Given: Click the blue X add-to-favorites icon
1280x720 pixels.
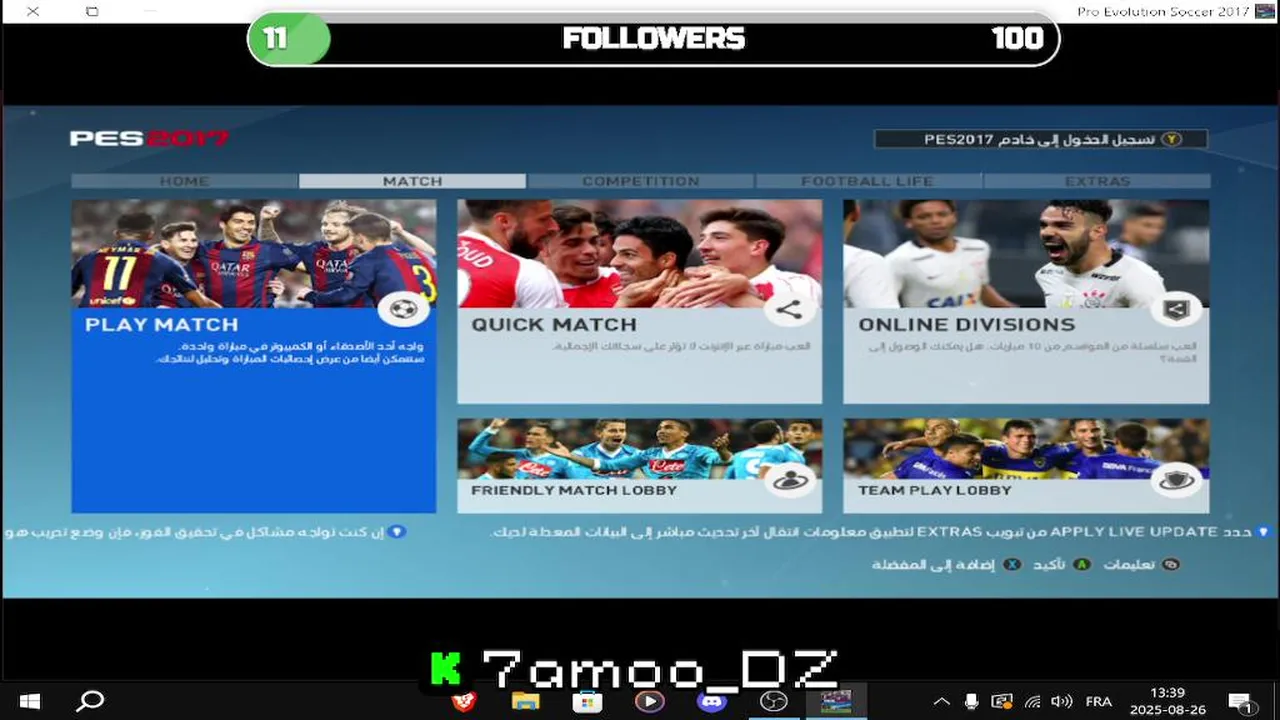Looking at the screenshot, I should (x=1012, y=565).
